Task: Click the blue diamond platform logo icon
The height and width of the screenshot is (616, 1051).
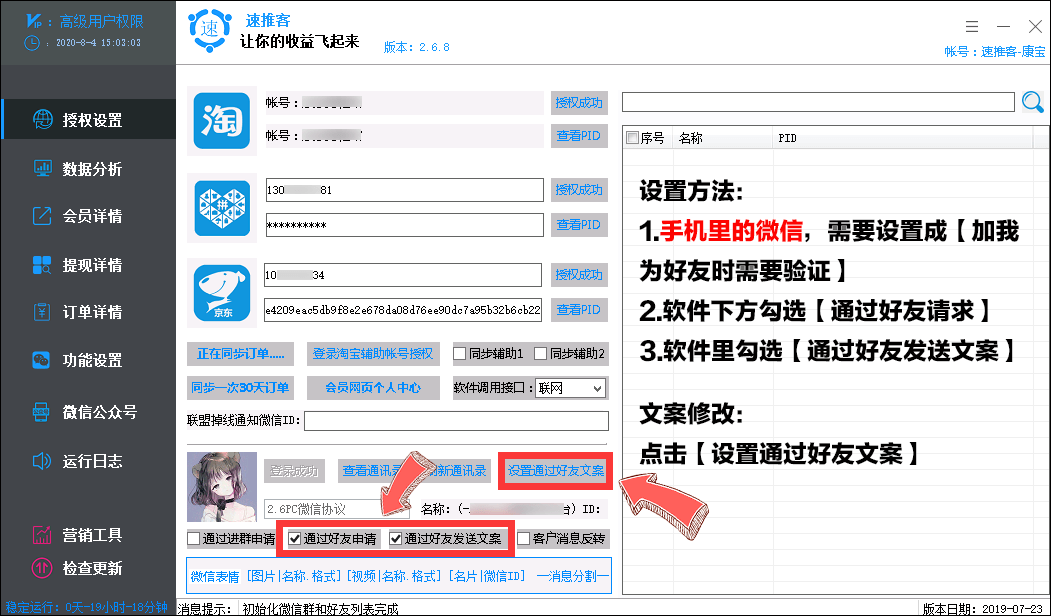Action: pos(221,206)
